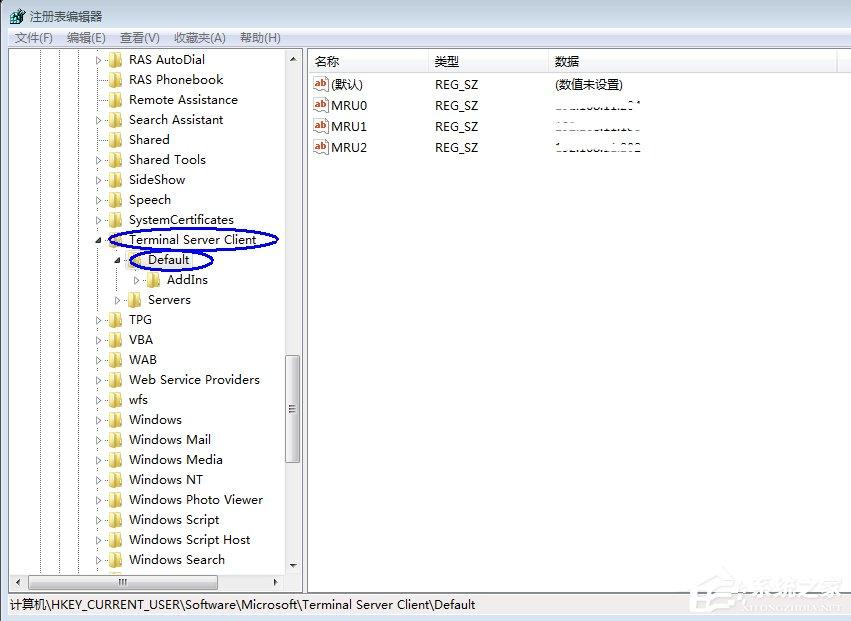Viewport: 851px width, 621px height.
Task: Click the TPG folder icon
Action: tap(115, 320)
